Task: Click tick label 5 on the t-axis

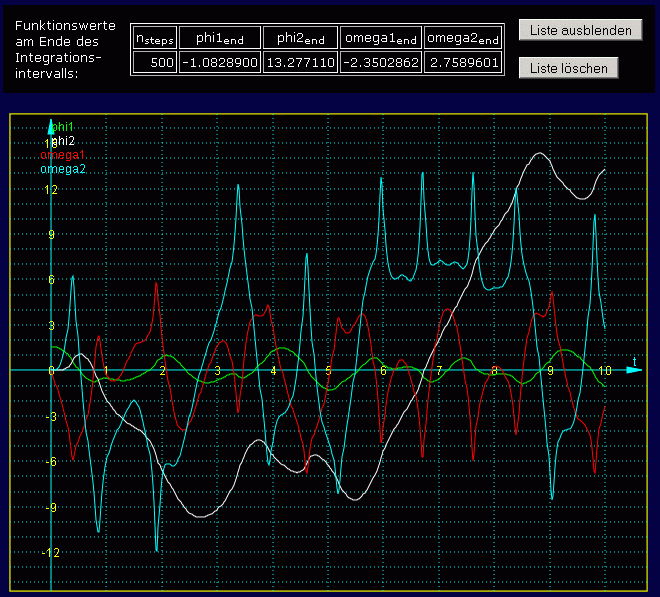Action: (x=328, y=371)
